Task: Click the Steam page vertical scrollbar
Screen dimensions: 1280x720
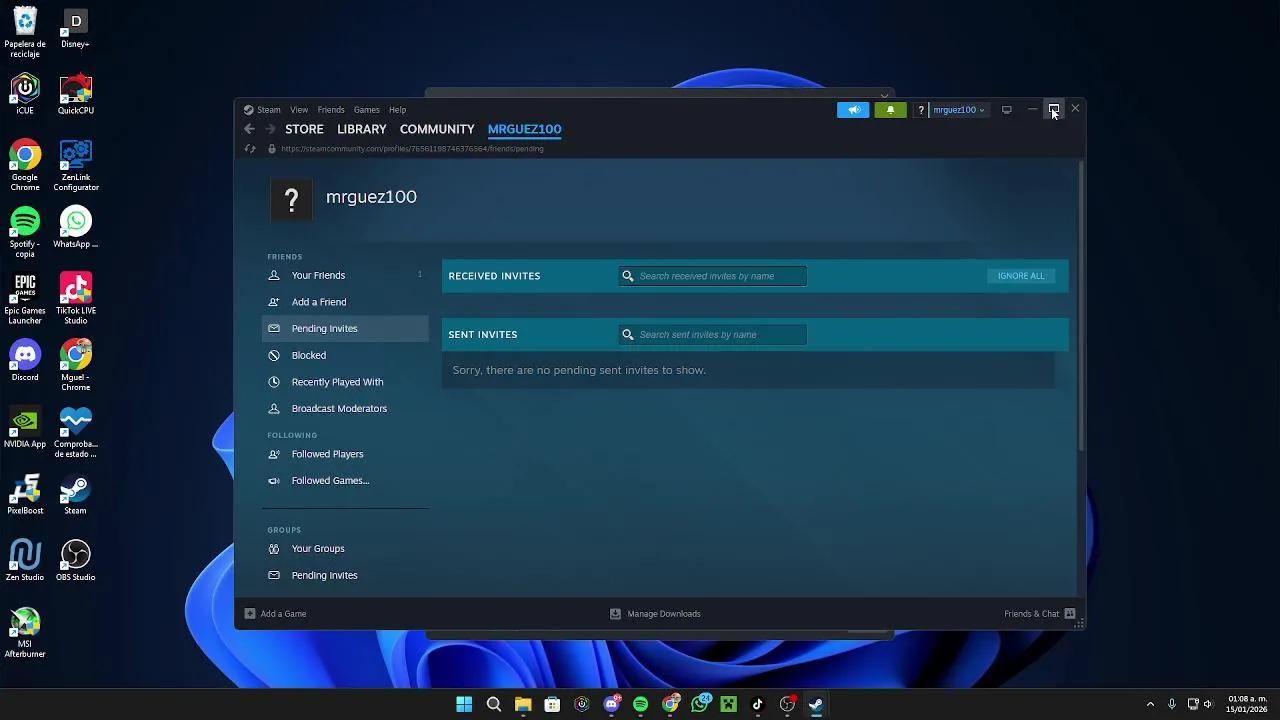Action: coord(1080,305)
